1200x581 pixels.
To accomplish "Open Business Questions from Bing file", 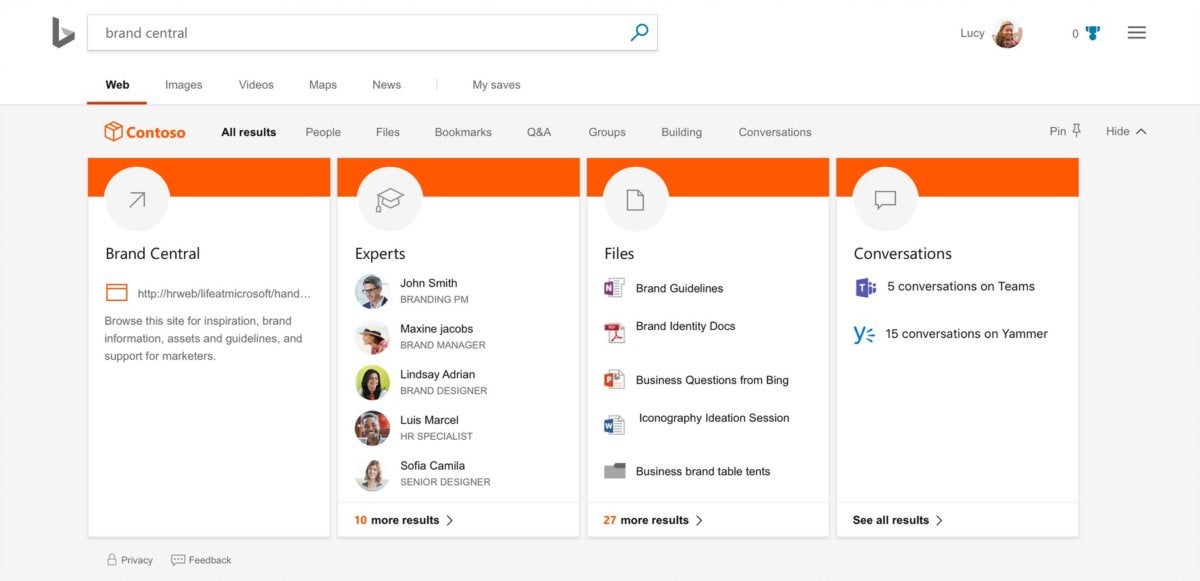I will [x=712, y=380].
